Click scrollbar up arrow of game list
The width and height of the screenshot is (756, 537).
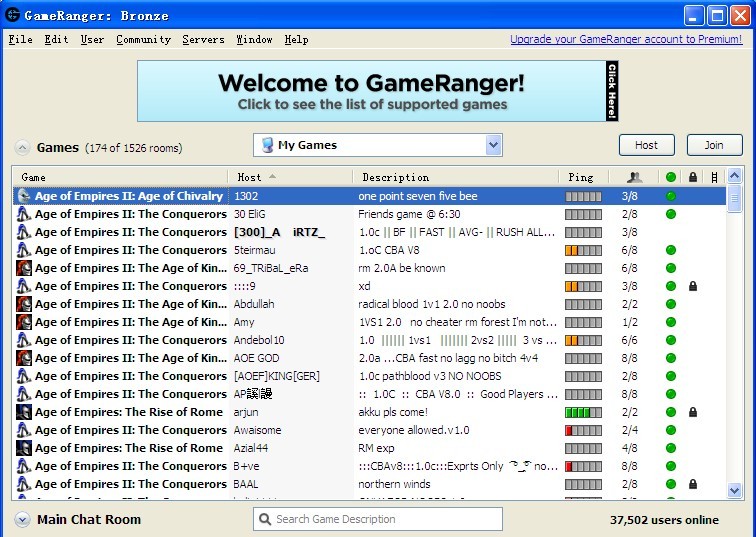click(x=734, y=176)
